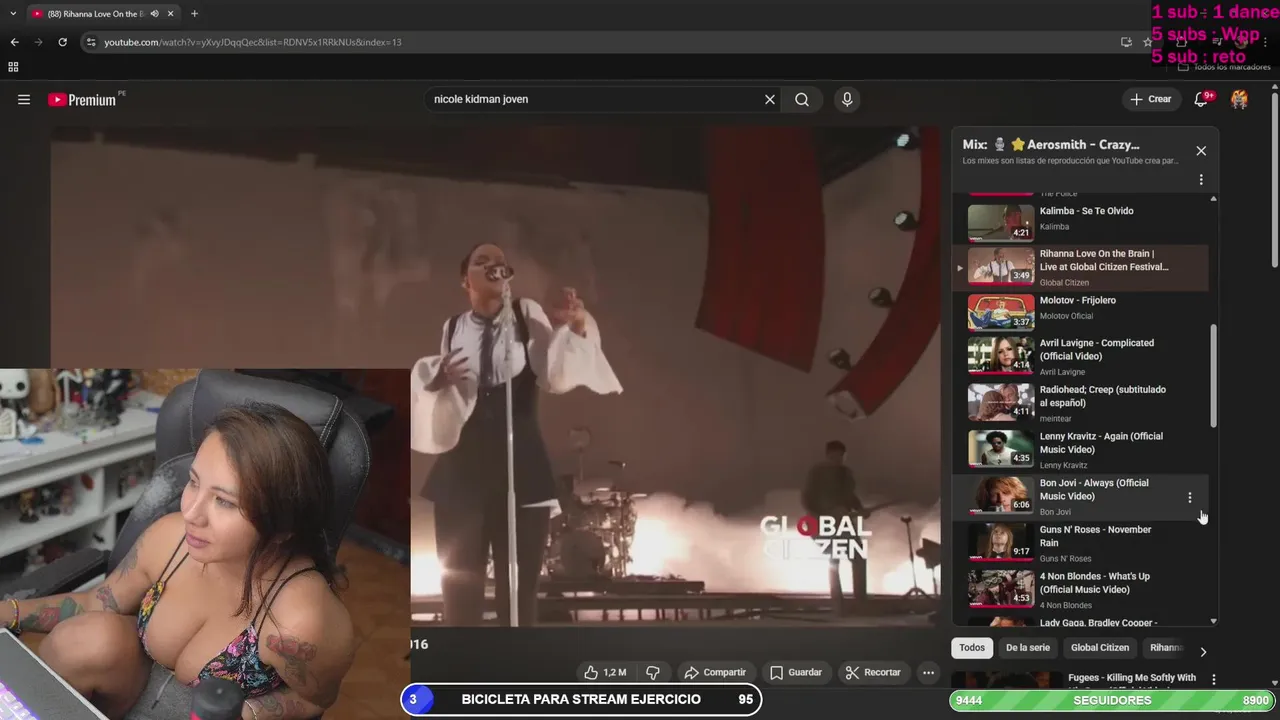The image size is (1280, 720).
Task: Open the tab search dropdown arrow
Action: coord(12,14)
